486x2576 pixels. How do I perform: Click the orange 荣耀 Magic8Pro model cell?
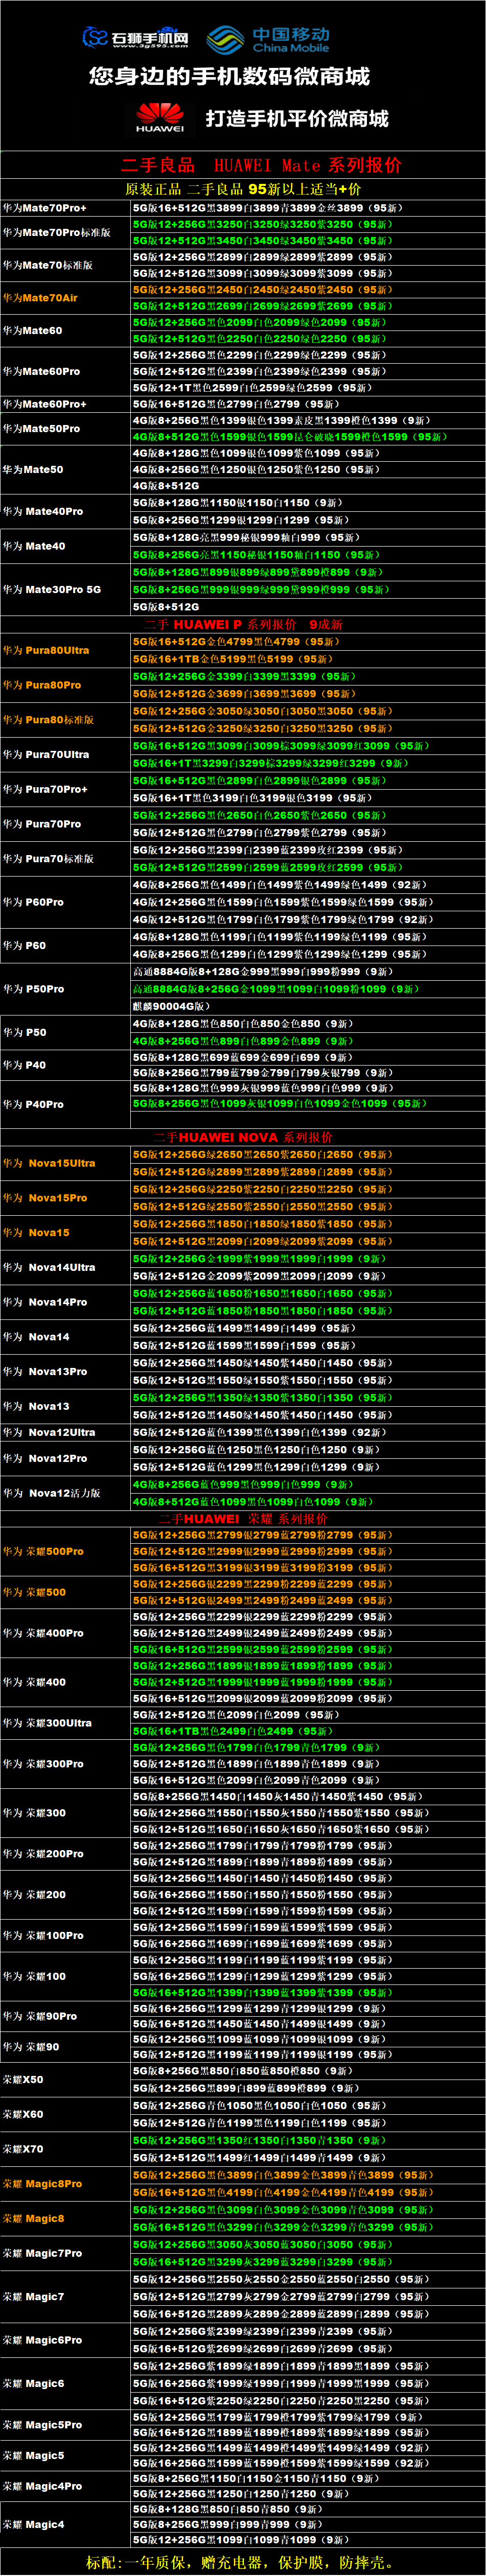[x=66, y=2184]
